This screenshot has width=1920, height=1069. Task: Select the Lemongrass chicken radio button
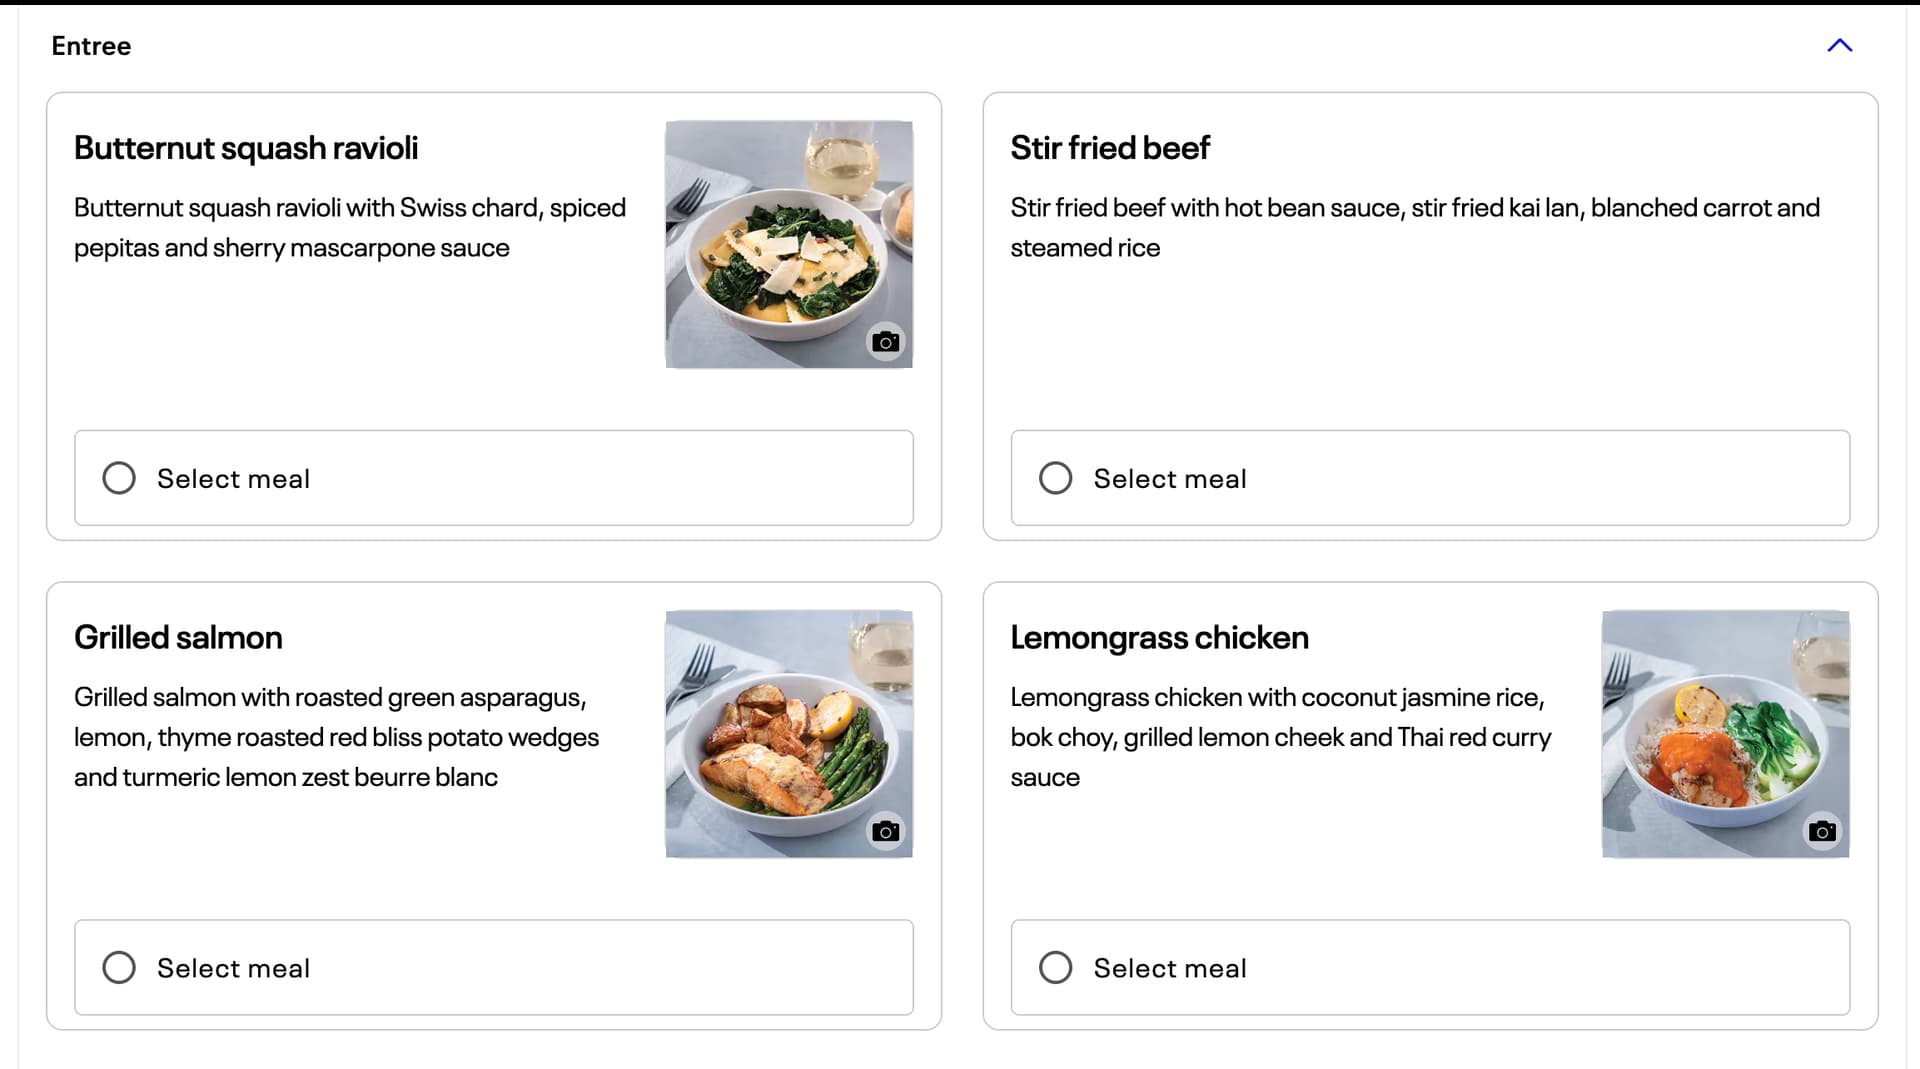1055,967
